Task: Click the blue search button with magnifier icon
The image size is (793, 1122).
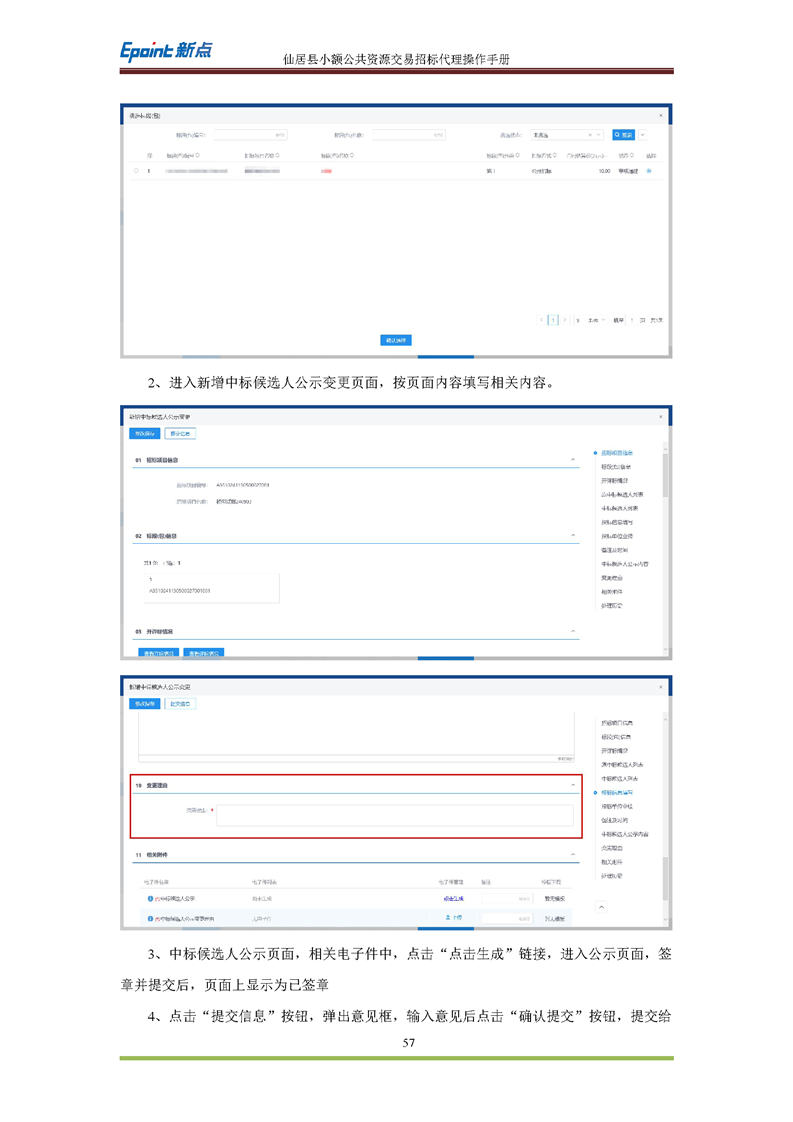Action: tap(623, 135)
